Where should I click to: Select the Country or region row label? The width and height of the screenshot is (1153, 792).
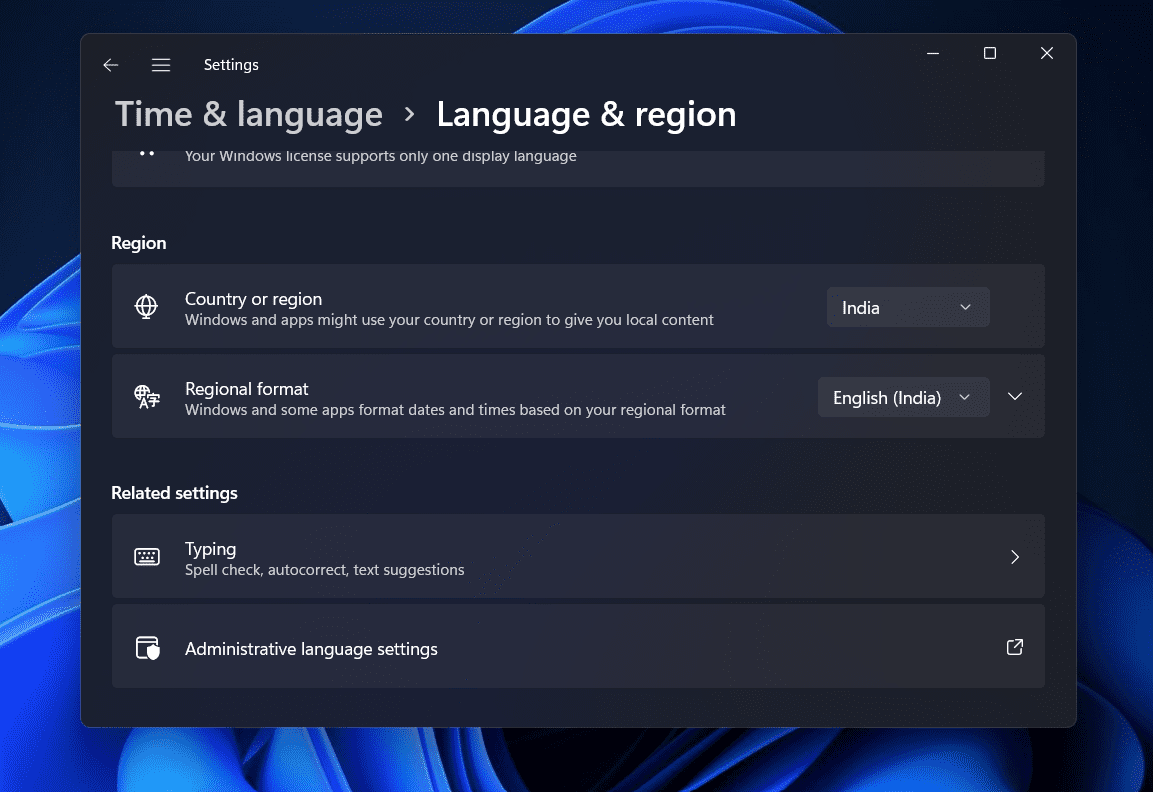(253, 299)
